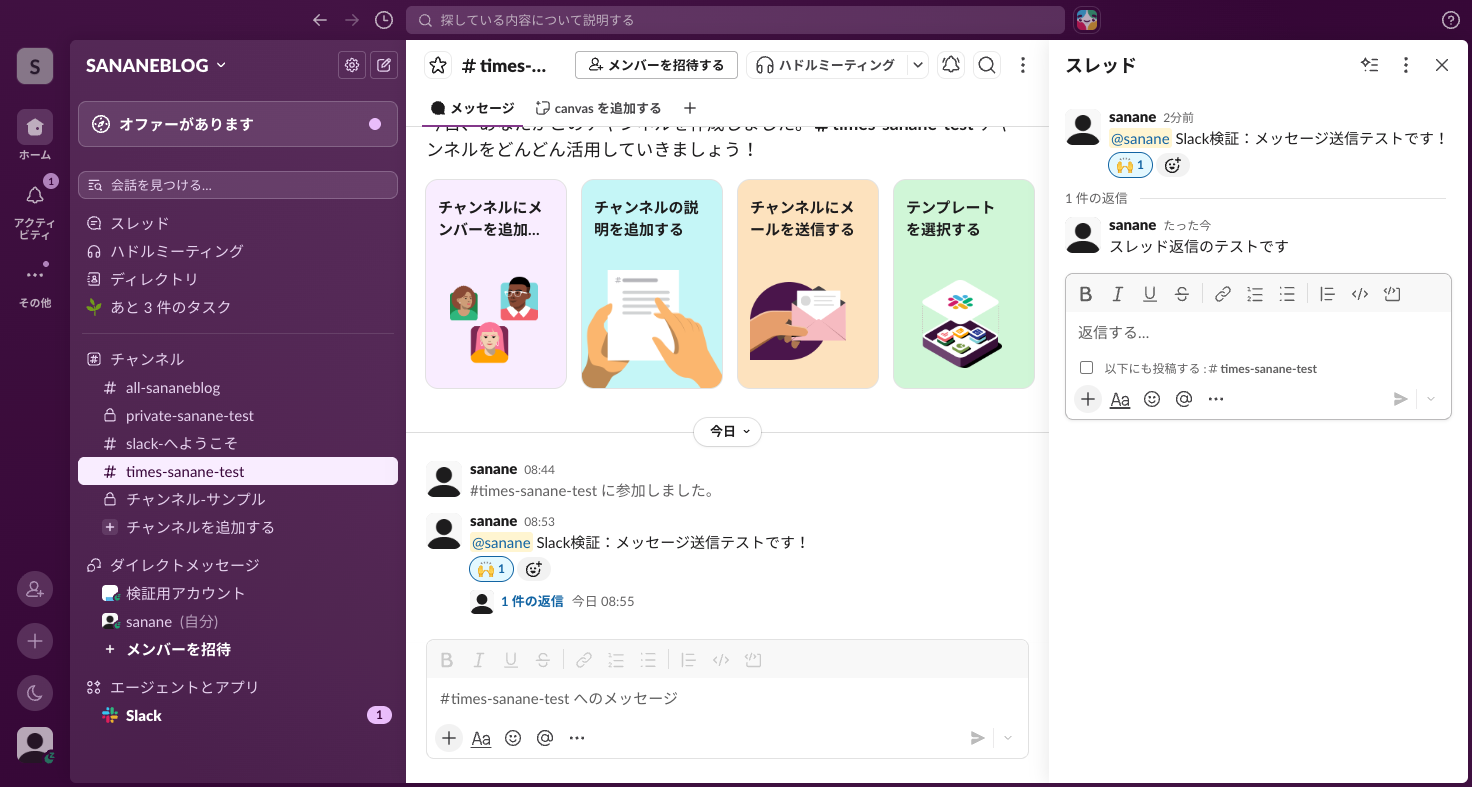
Task: Apply italic in thread reply toolbar
Action: [1118, 294]
